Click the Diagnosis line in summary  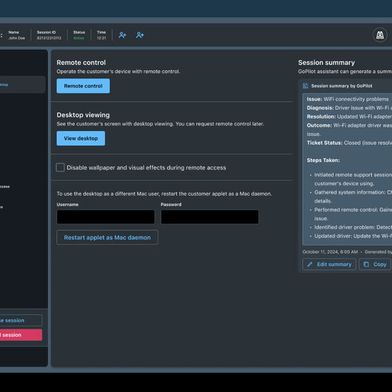(349, 108)
